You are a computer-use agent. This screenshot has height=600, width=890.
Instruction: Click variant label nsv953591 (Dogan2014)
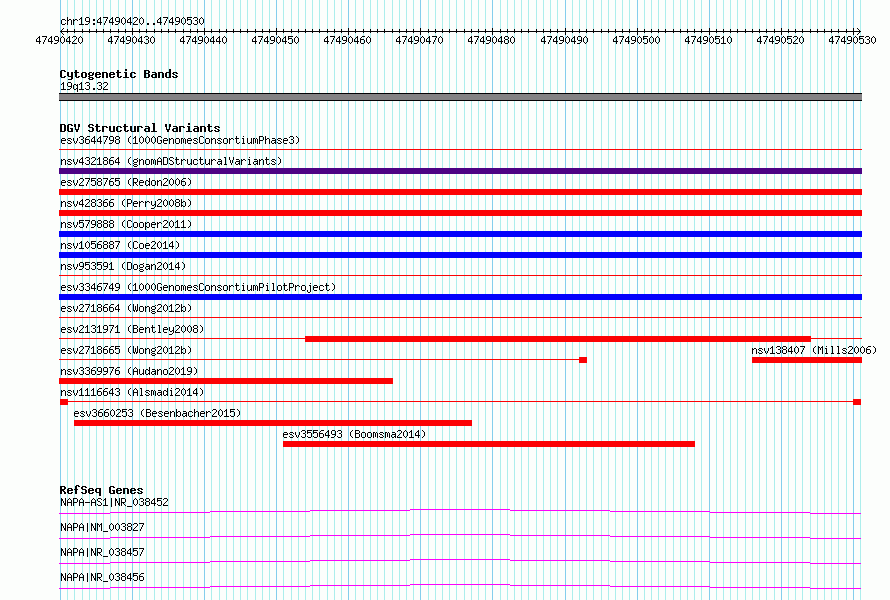[123, 266]
